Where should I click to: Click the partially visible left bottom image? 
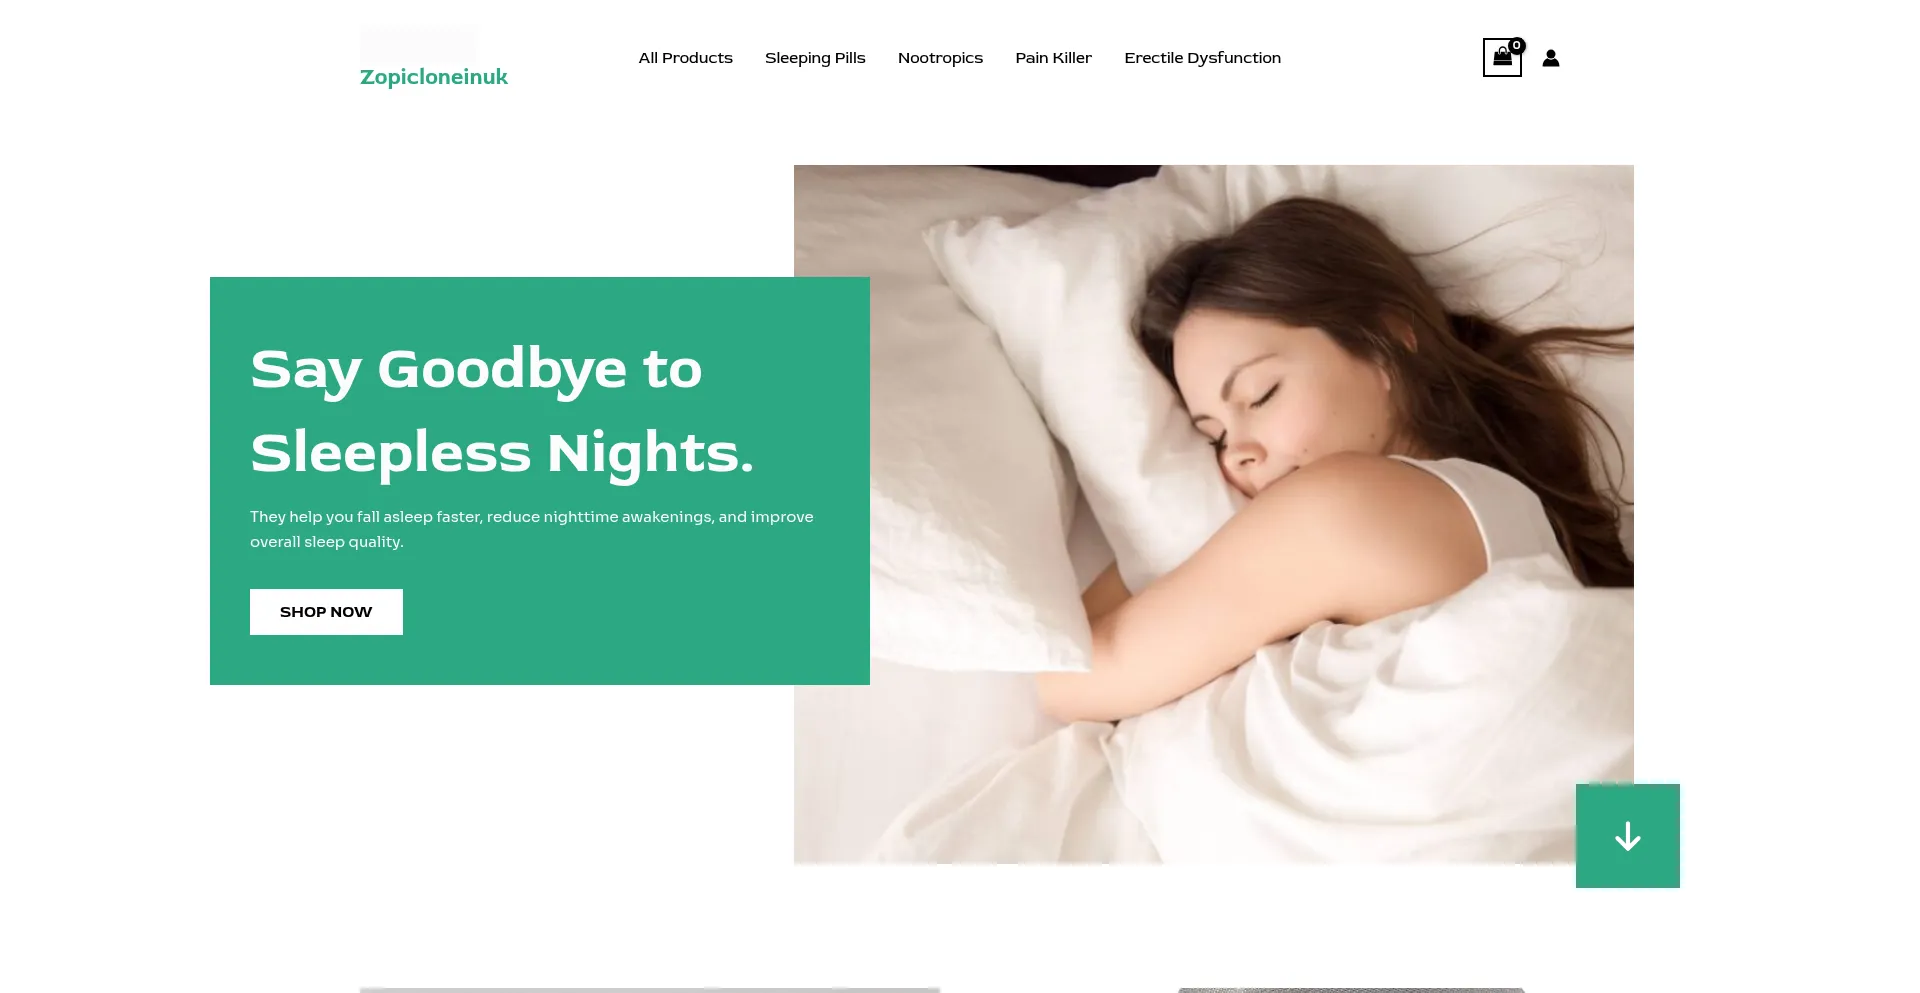click(650, 990)
